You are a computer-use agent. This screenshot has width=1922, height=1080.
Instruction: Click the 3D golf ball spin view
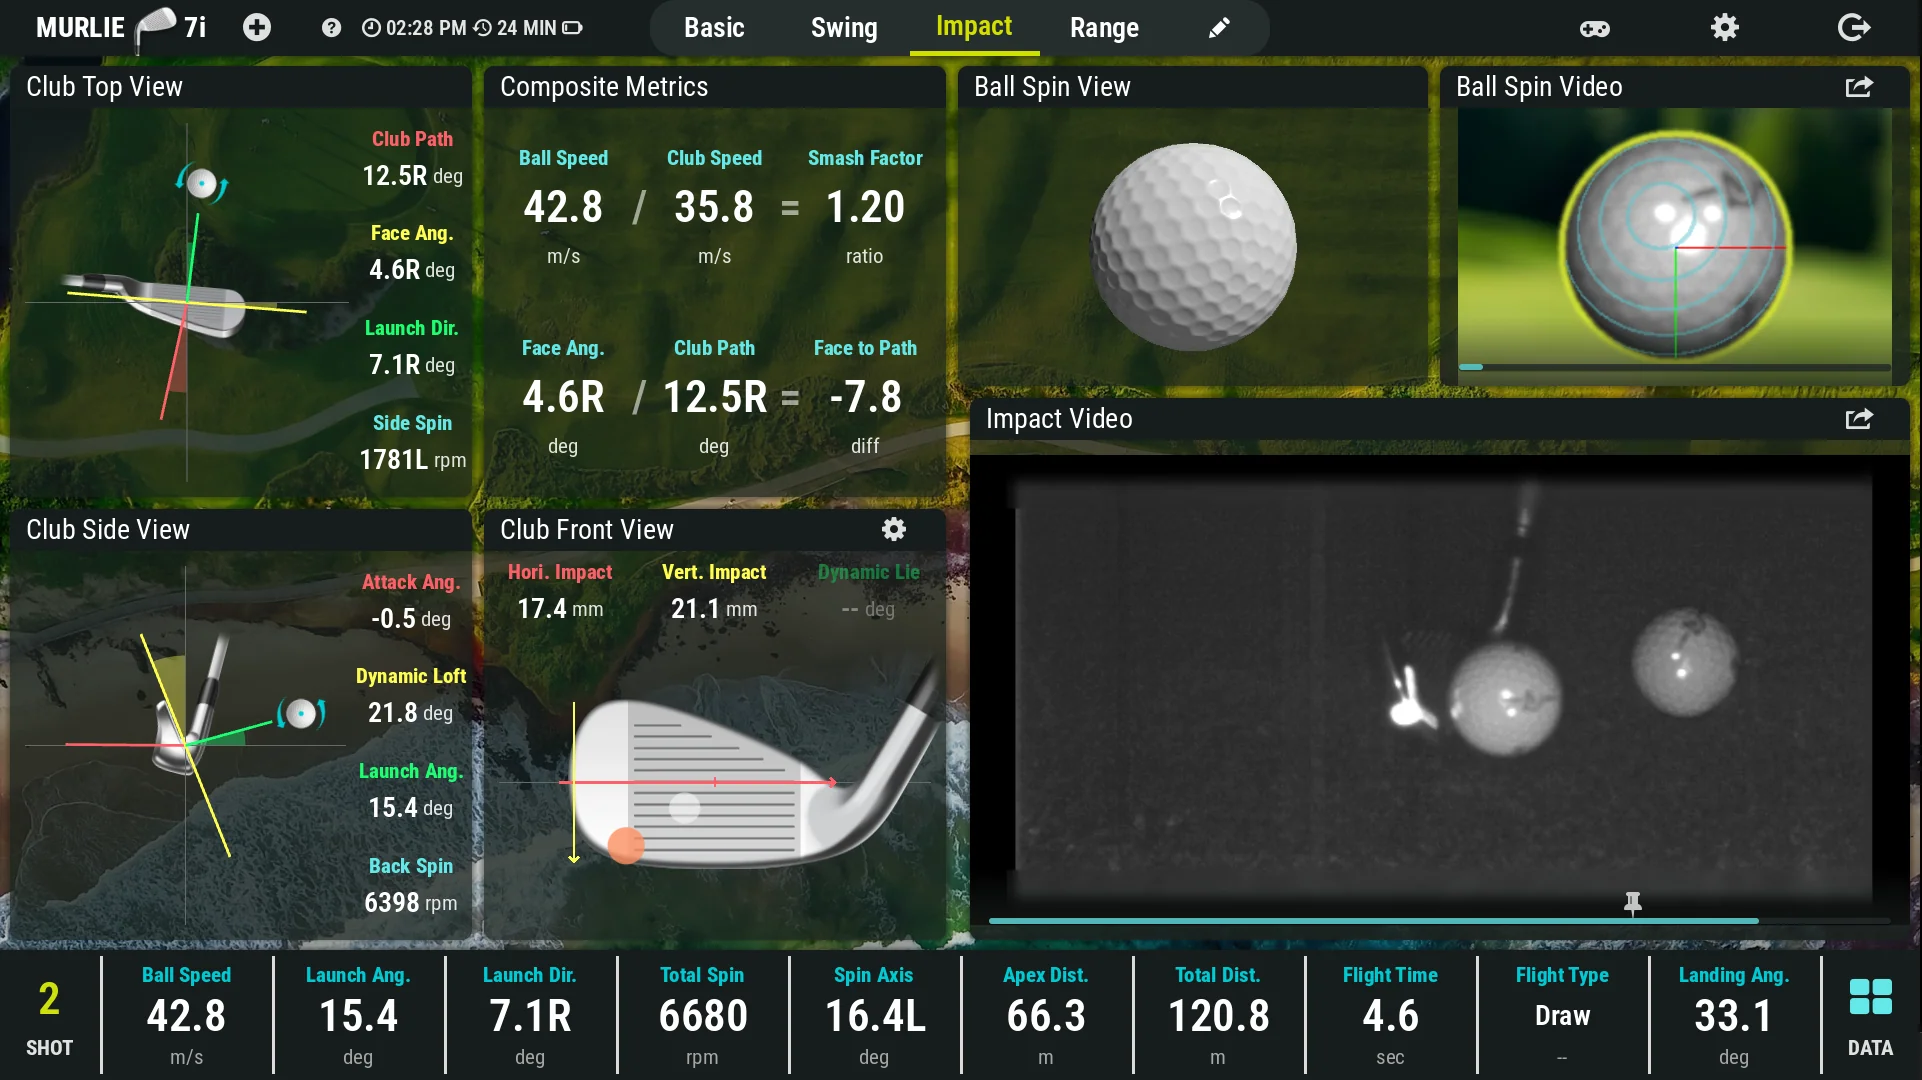pos(1193,246)
